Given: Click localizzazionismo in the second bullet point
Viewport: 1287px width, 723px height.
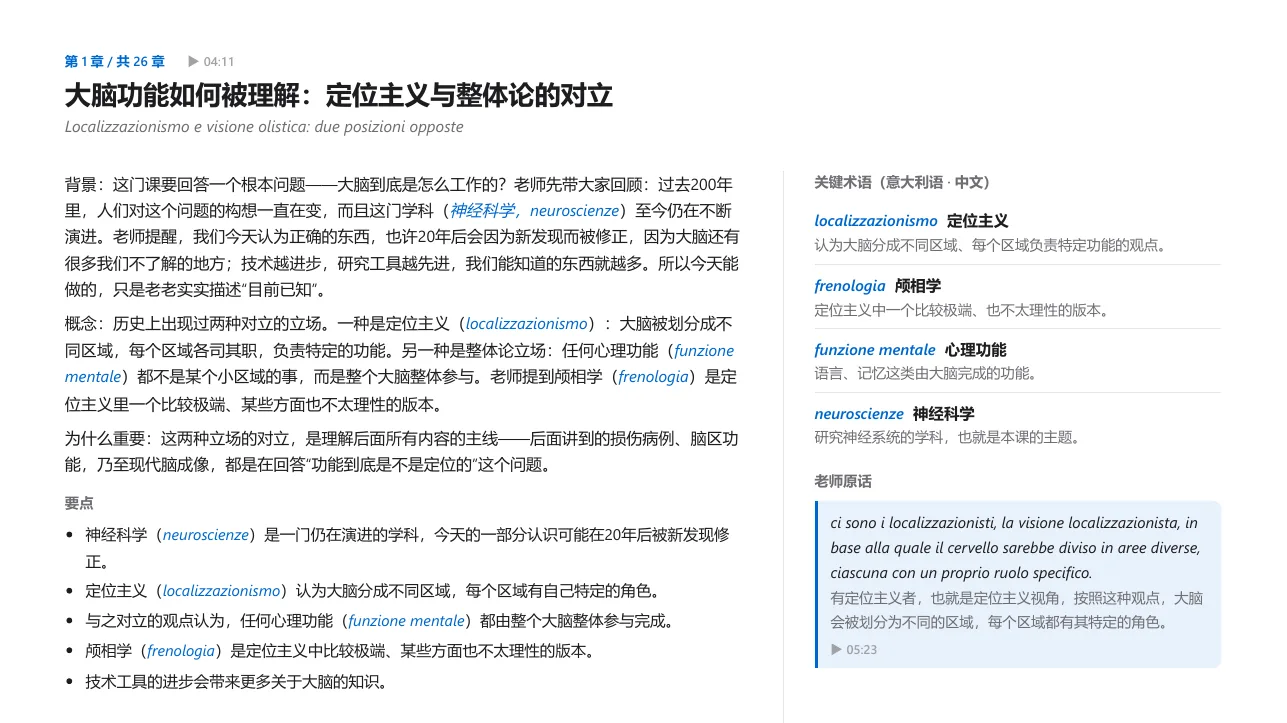Looking at the screenshot, I should pos(221,591).
